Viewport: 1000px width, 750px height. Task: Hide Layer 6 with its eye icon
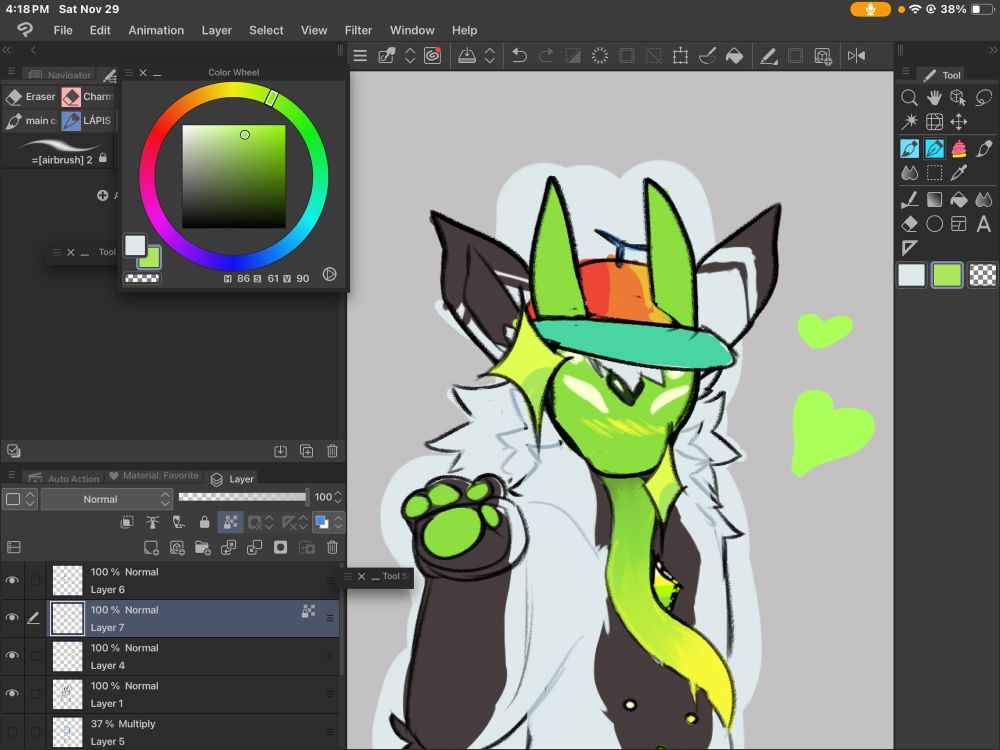pos(11,580)
